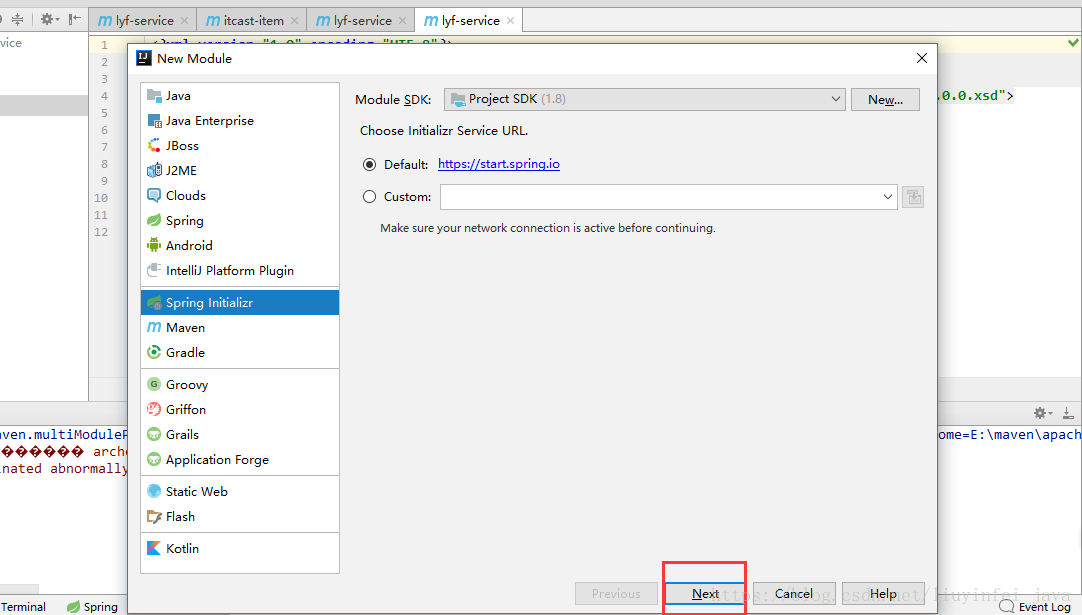
Task: Pick J2ME from the module list
Action: [239, 170]
